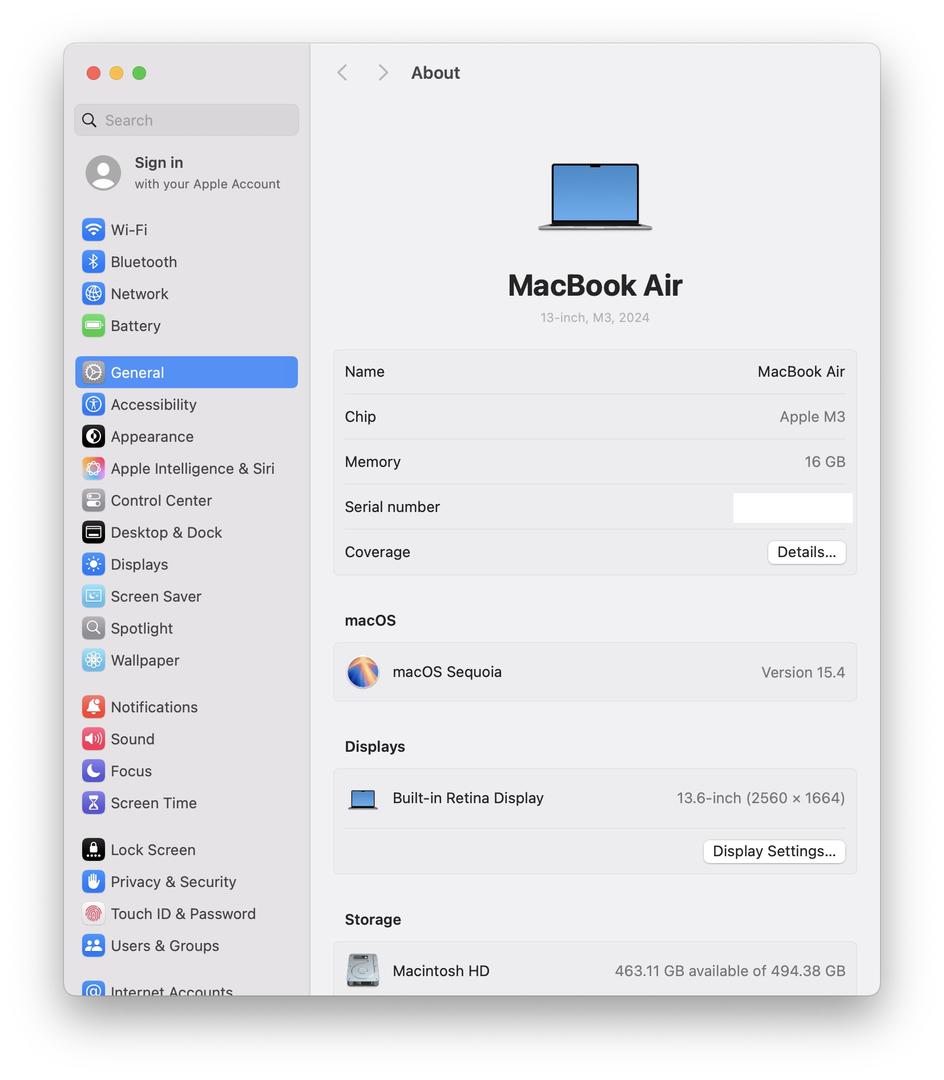The width and height of the screenshot is (944, 1080).
Task: Click the Macintosh HD label
Action: pos(441,971)
